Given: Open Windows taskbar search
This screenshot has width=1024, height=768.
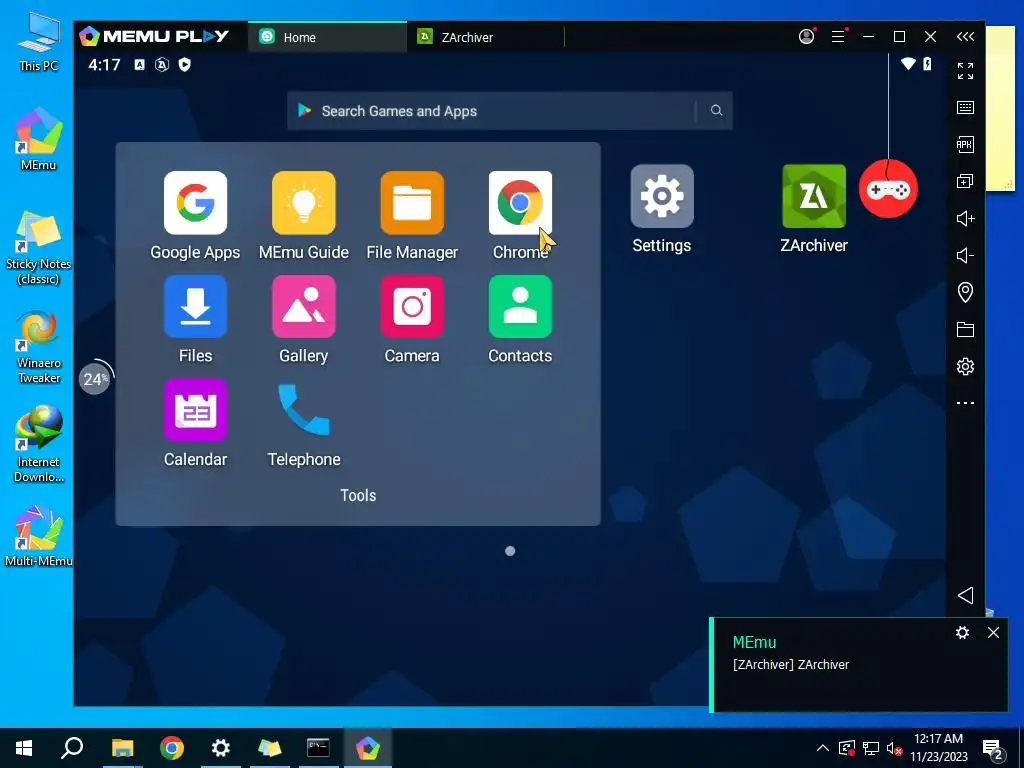Looking at the screenshot, I should (x=72, y=748).
